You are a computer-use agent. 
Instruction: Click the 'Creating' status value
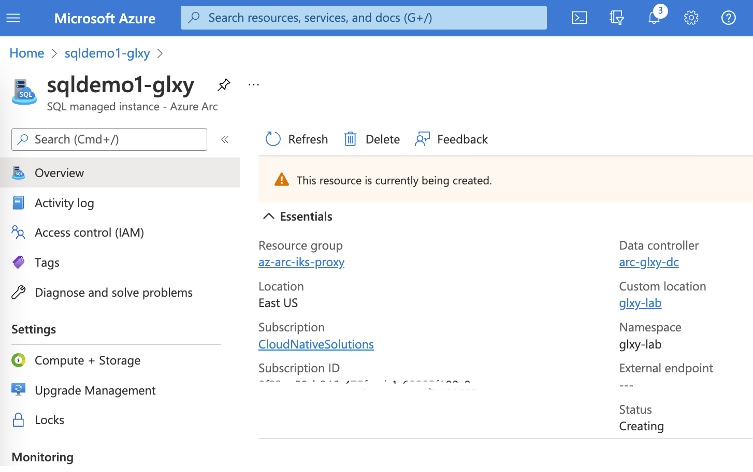(x=641, y=426)
